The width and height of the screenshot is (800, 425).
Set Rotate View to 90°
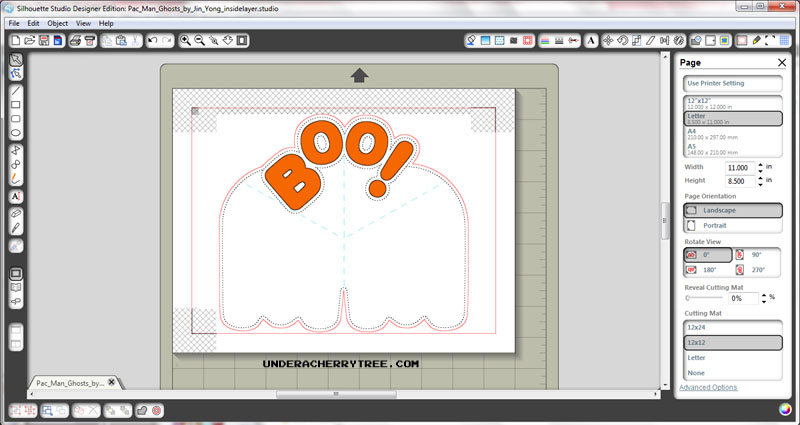point(757,255)
